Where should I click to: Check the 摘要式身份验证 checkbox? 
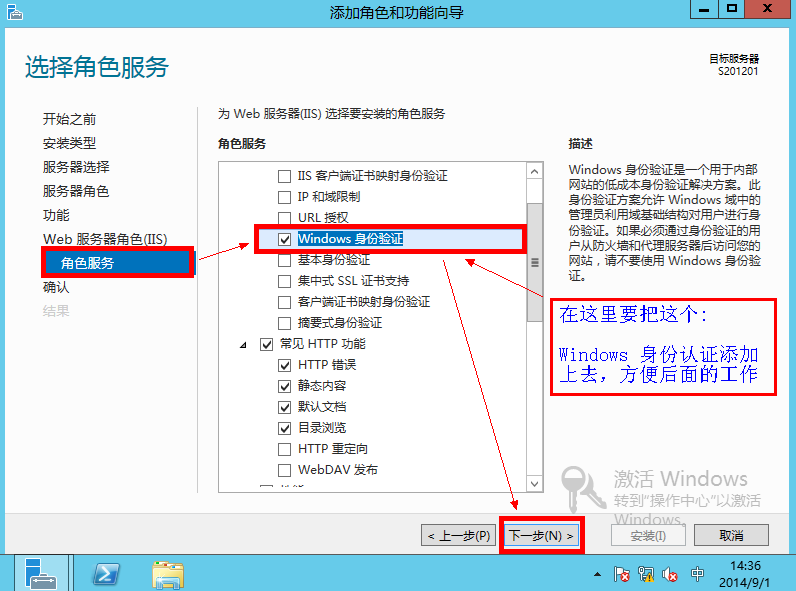(284, 323)
